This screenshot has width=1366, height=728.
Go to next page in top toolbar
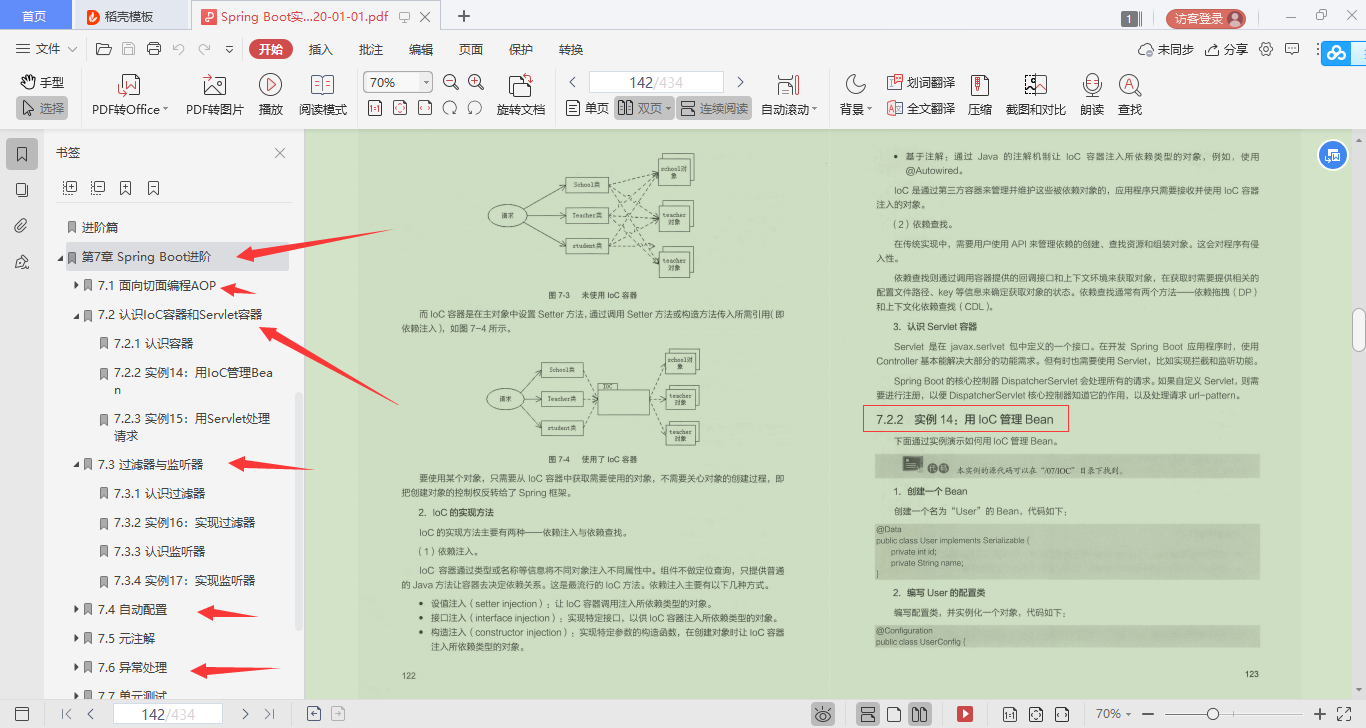coord(740,82)
